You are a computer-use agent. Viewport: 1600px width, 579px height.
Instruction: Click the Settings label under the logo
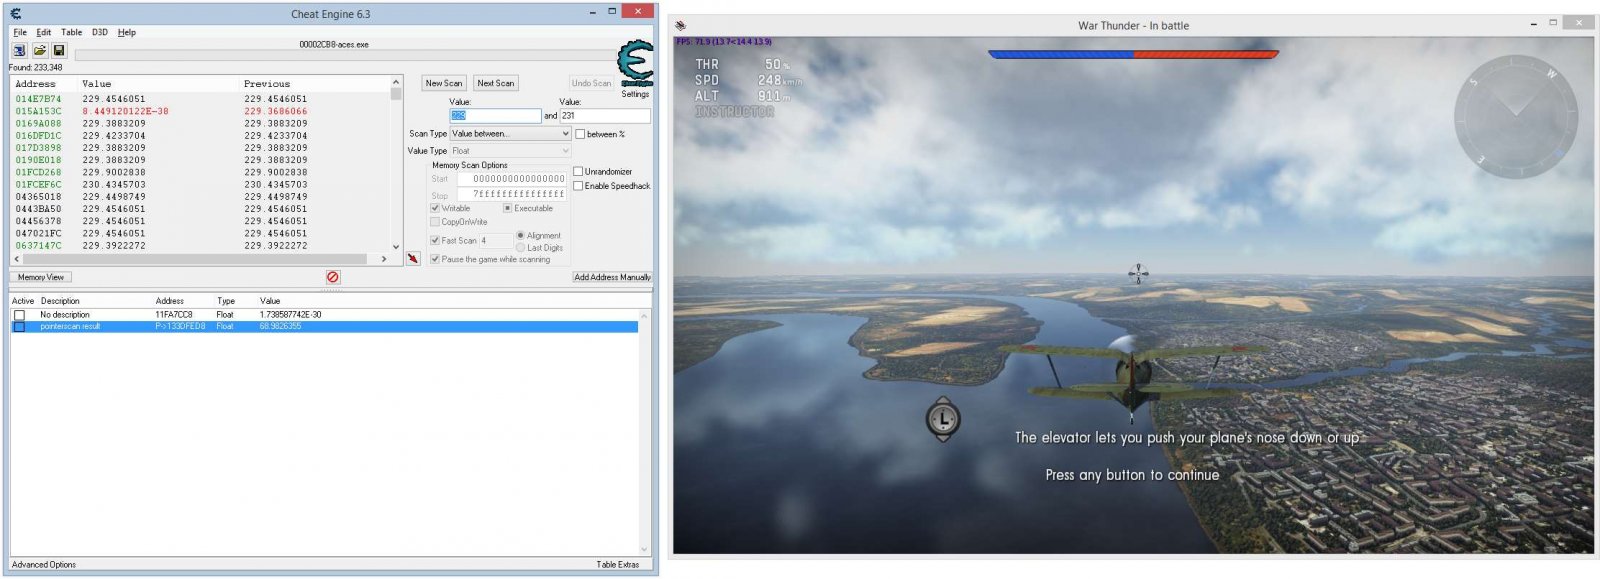pos(635,94)
